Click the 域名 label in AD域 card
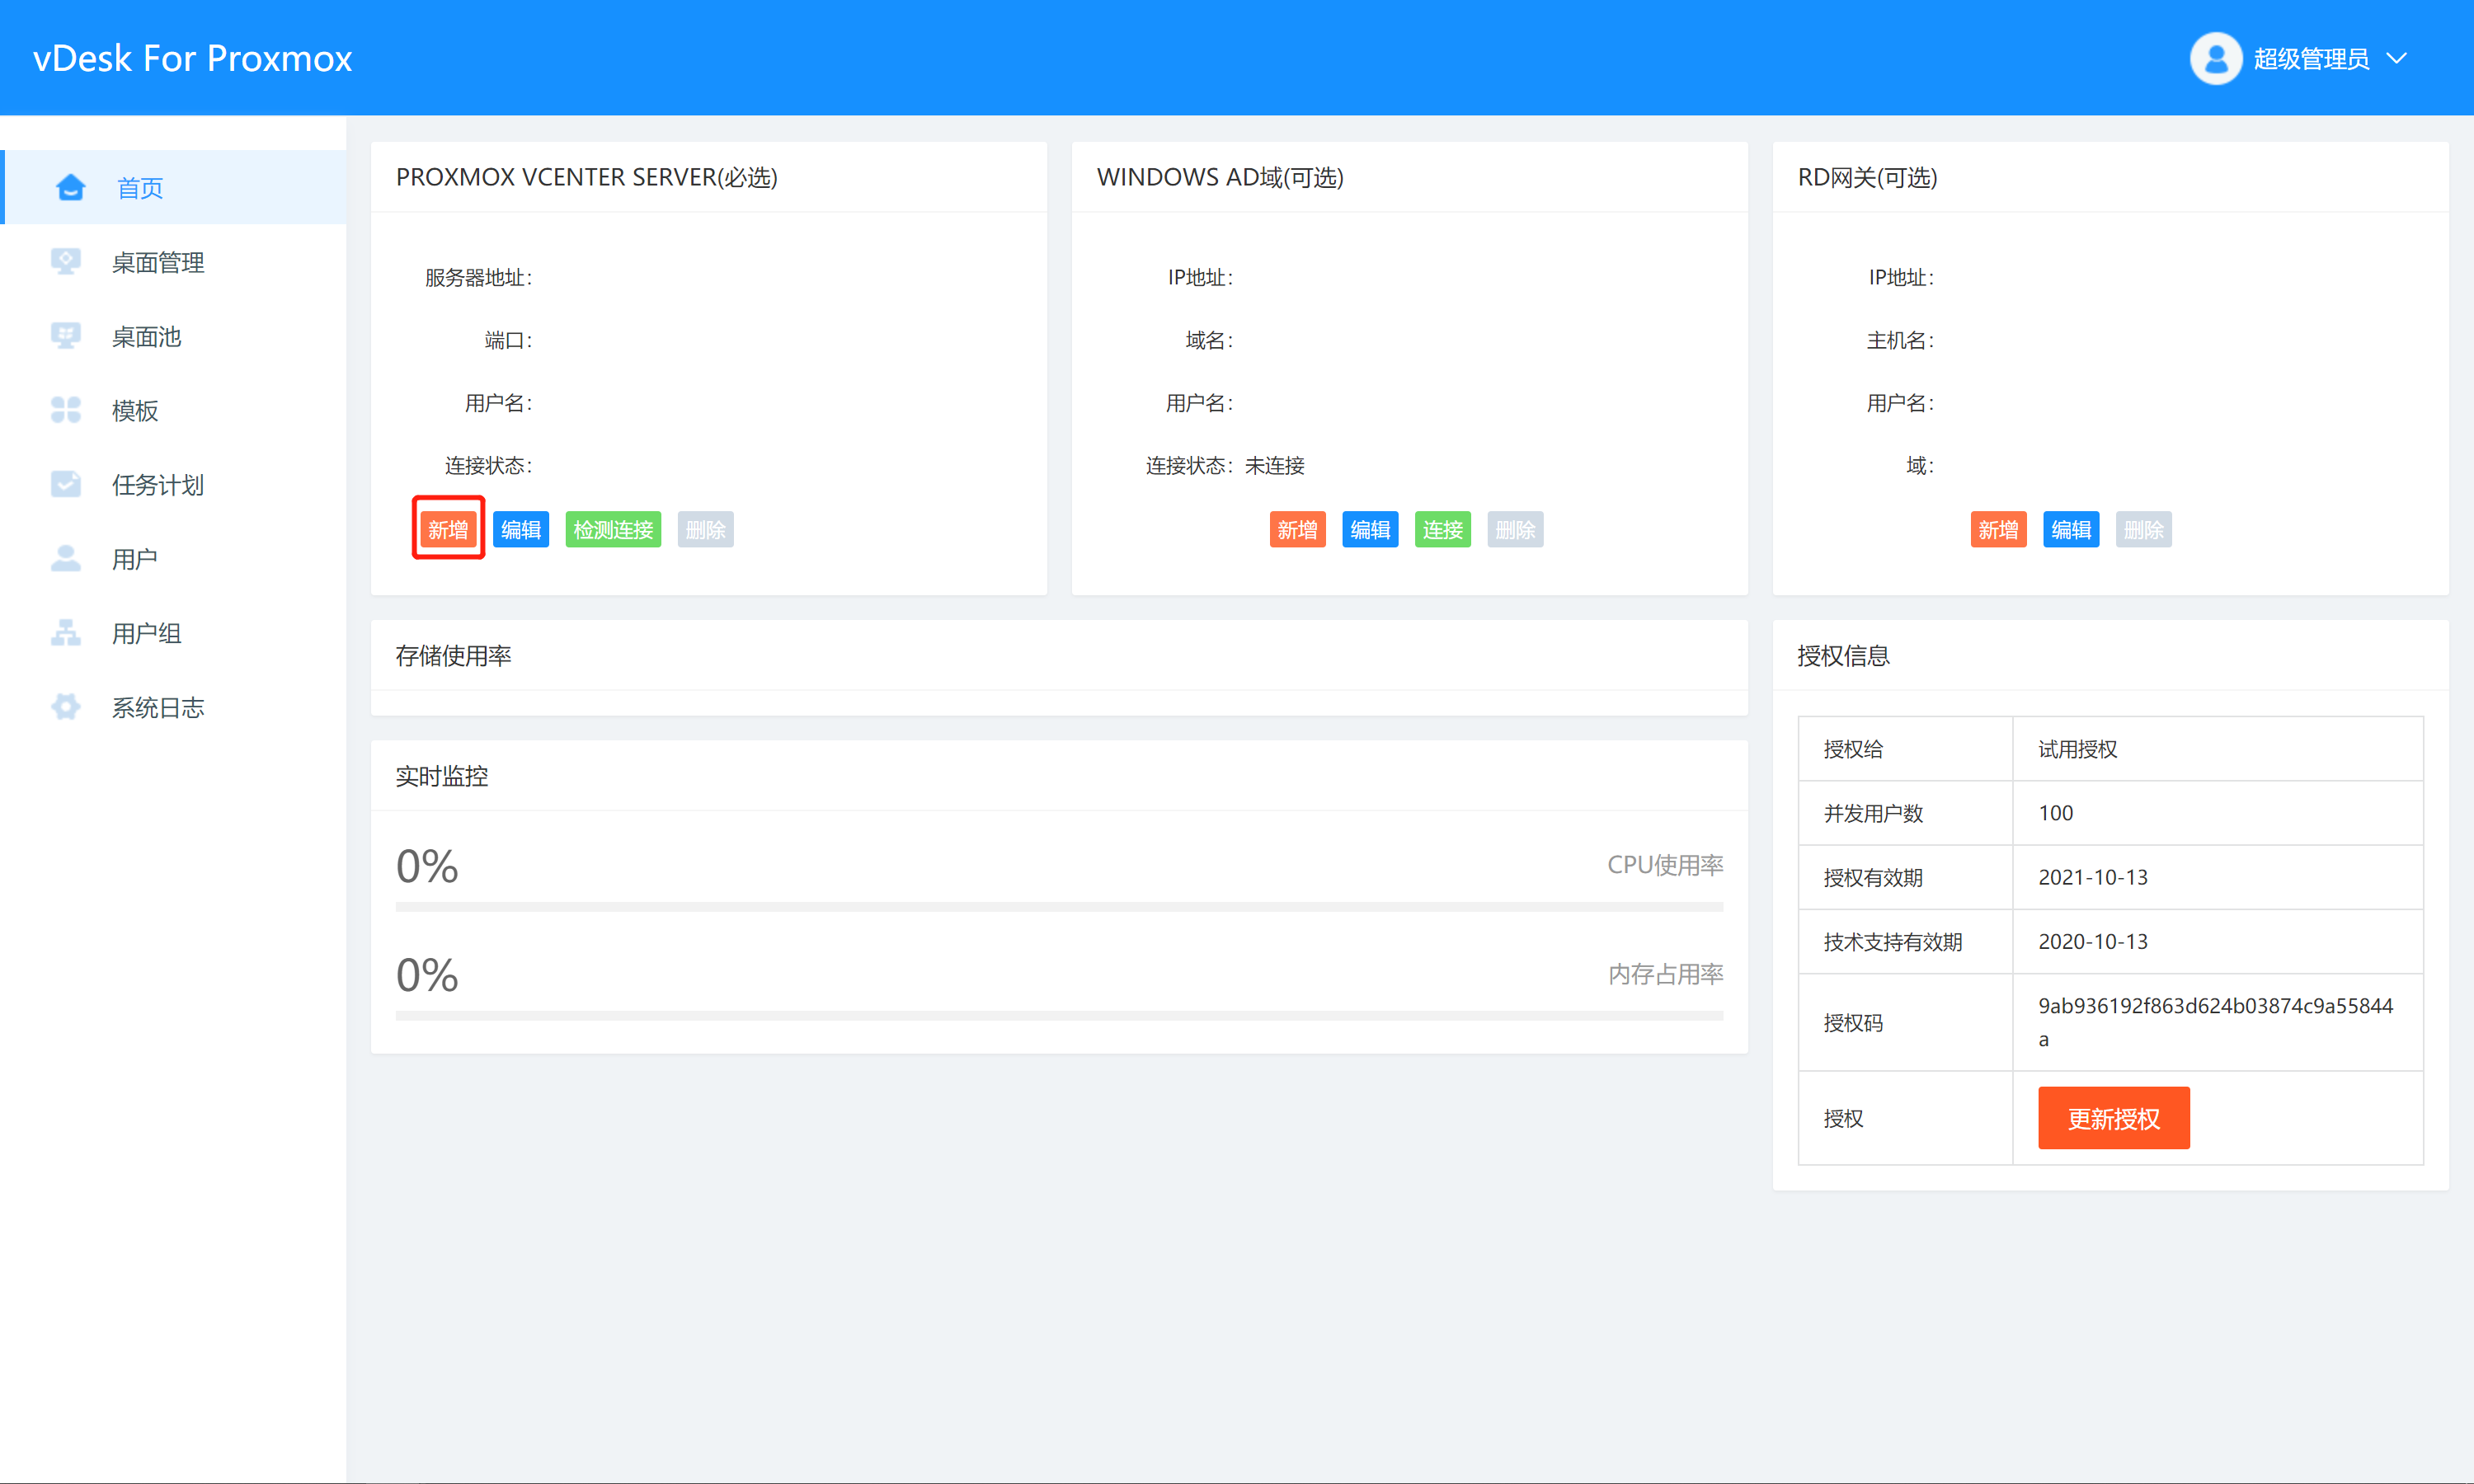Image resolution: width=2474 pixels, height=1484 pixels. (1209, 340)
